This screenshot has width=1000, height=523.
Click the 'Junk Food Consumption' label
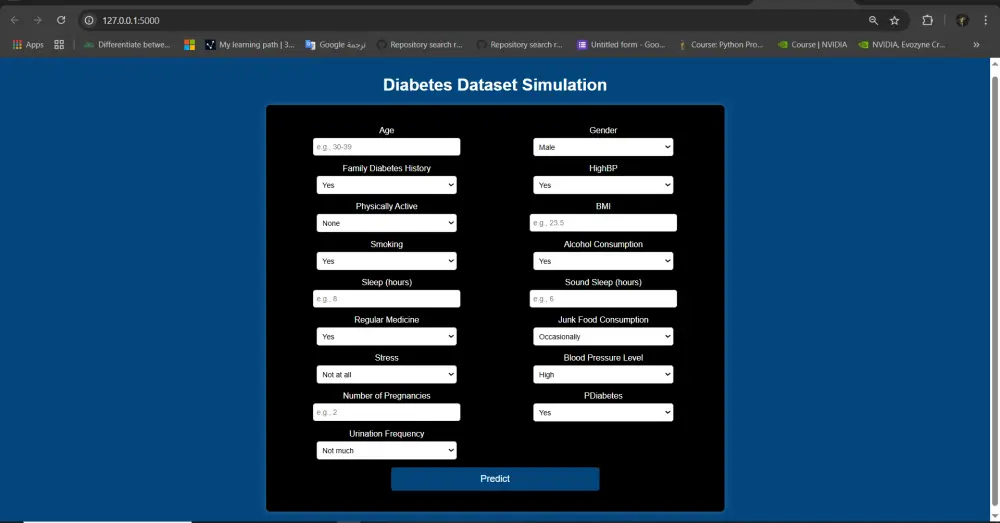(603, 320)
